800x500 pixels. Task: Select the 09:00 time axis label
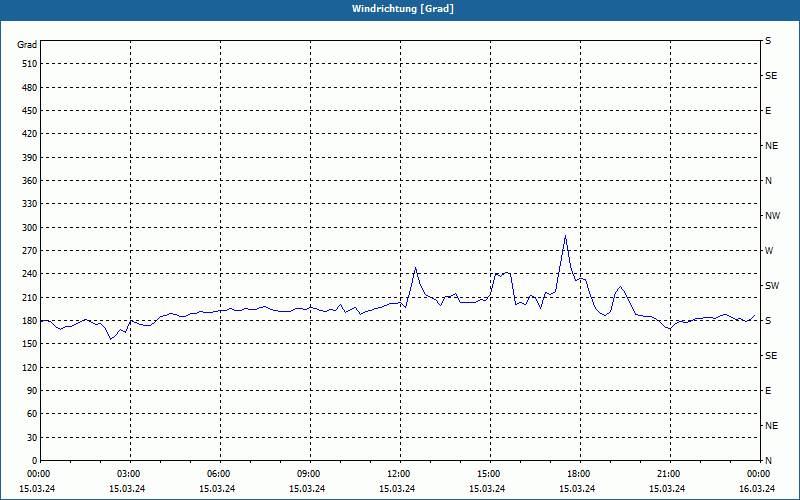point(309,474)
